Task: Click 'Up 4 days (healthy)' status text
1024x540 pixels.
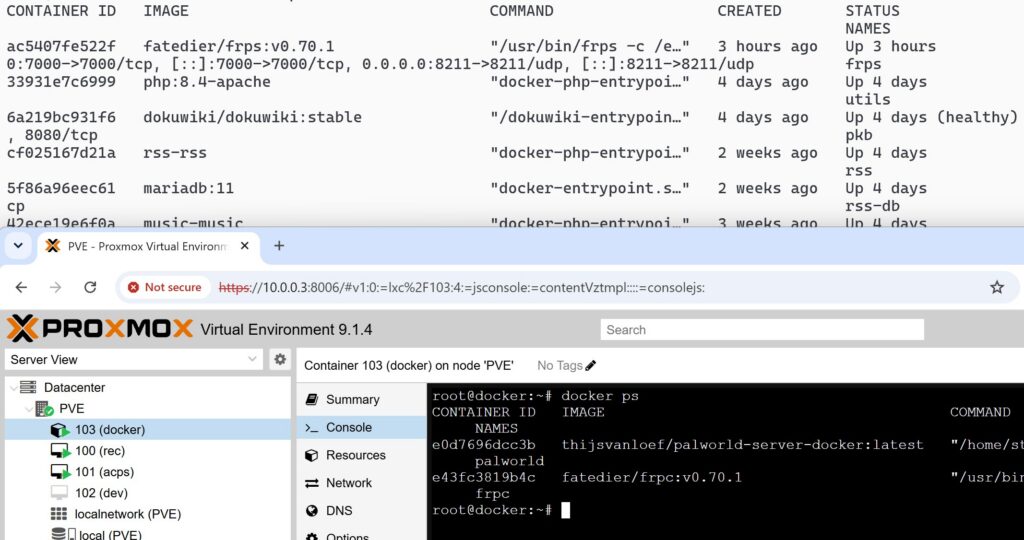Action: [931, 118]
